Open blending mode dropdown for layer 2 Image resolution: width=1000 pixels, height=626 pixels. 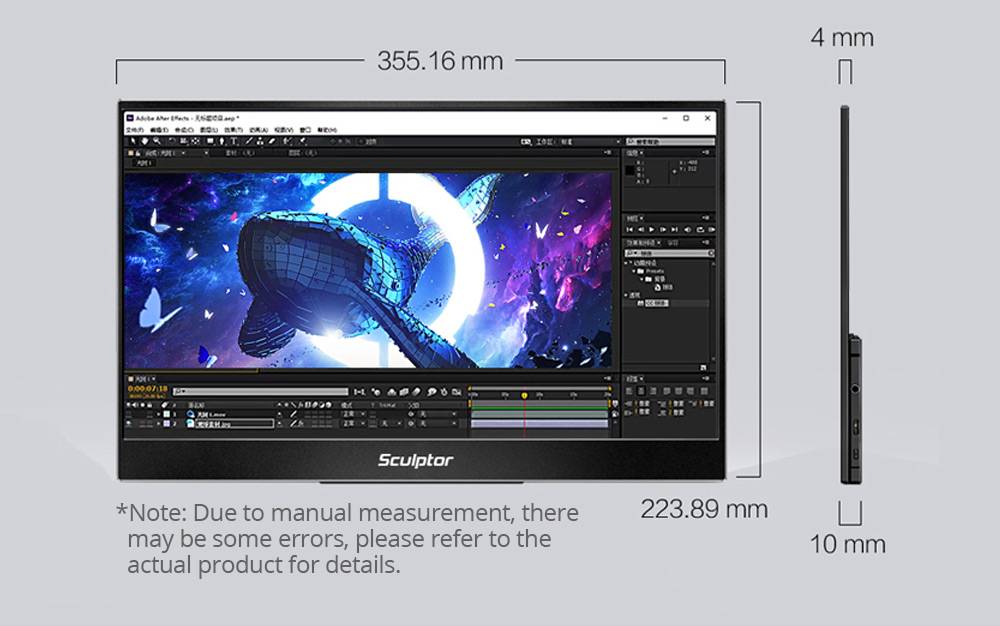354,424
